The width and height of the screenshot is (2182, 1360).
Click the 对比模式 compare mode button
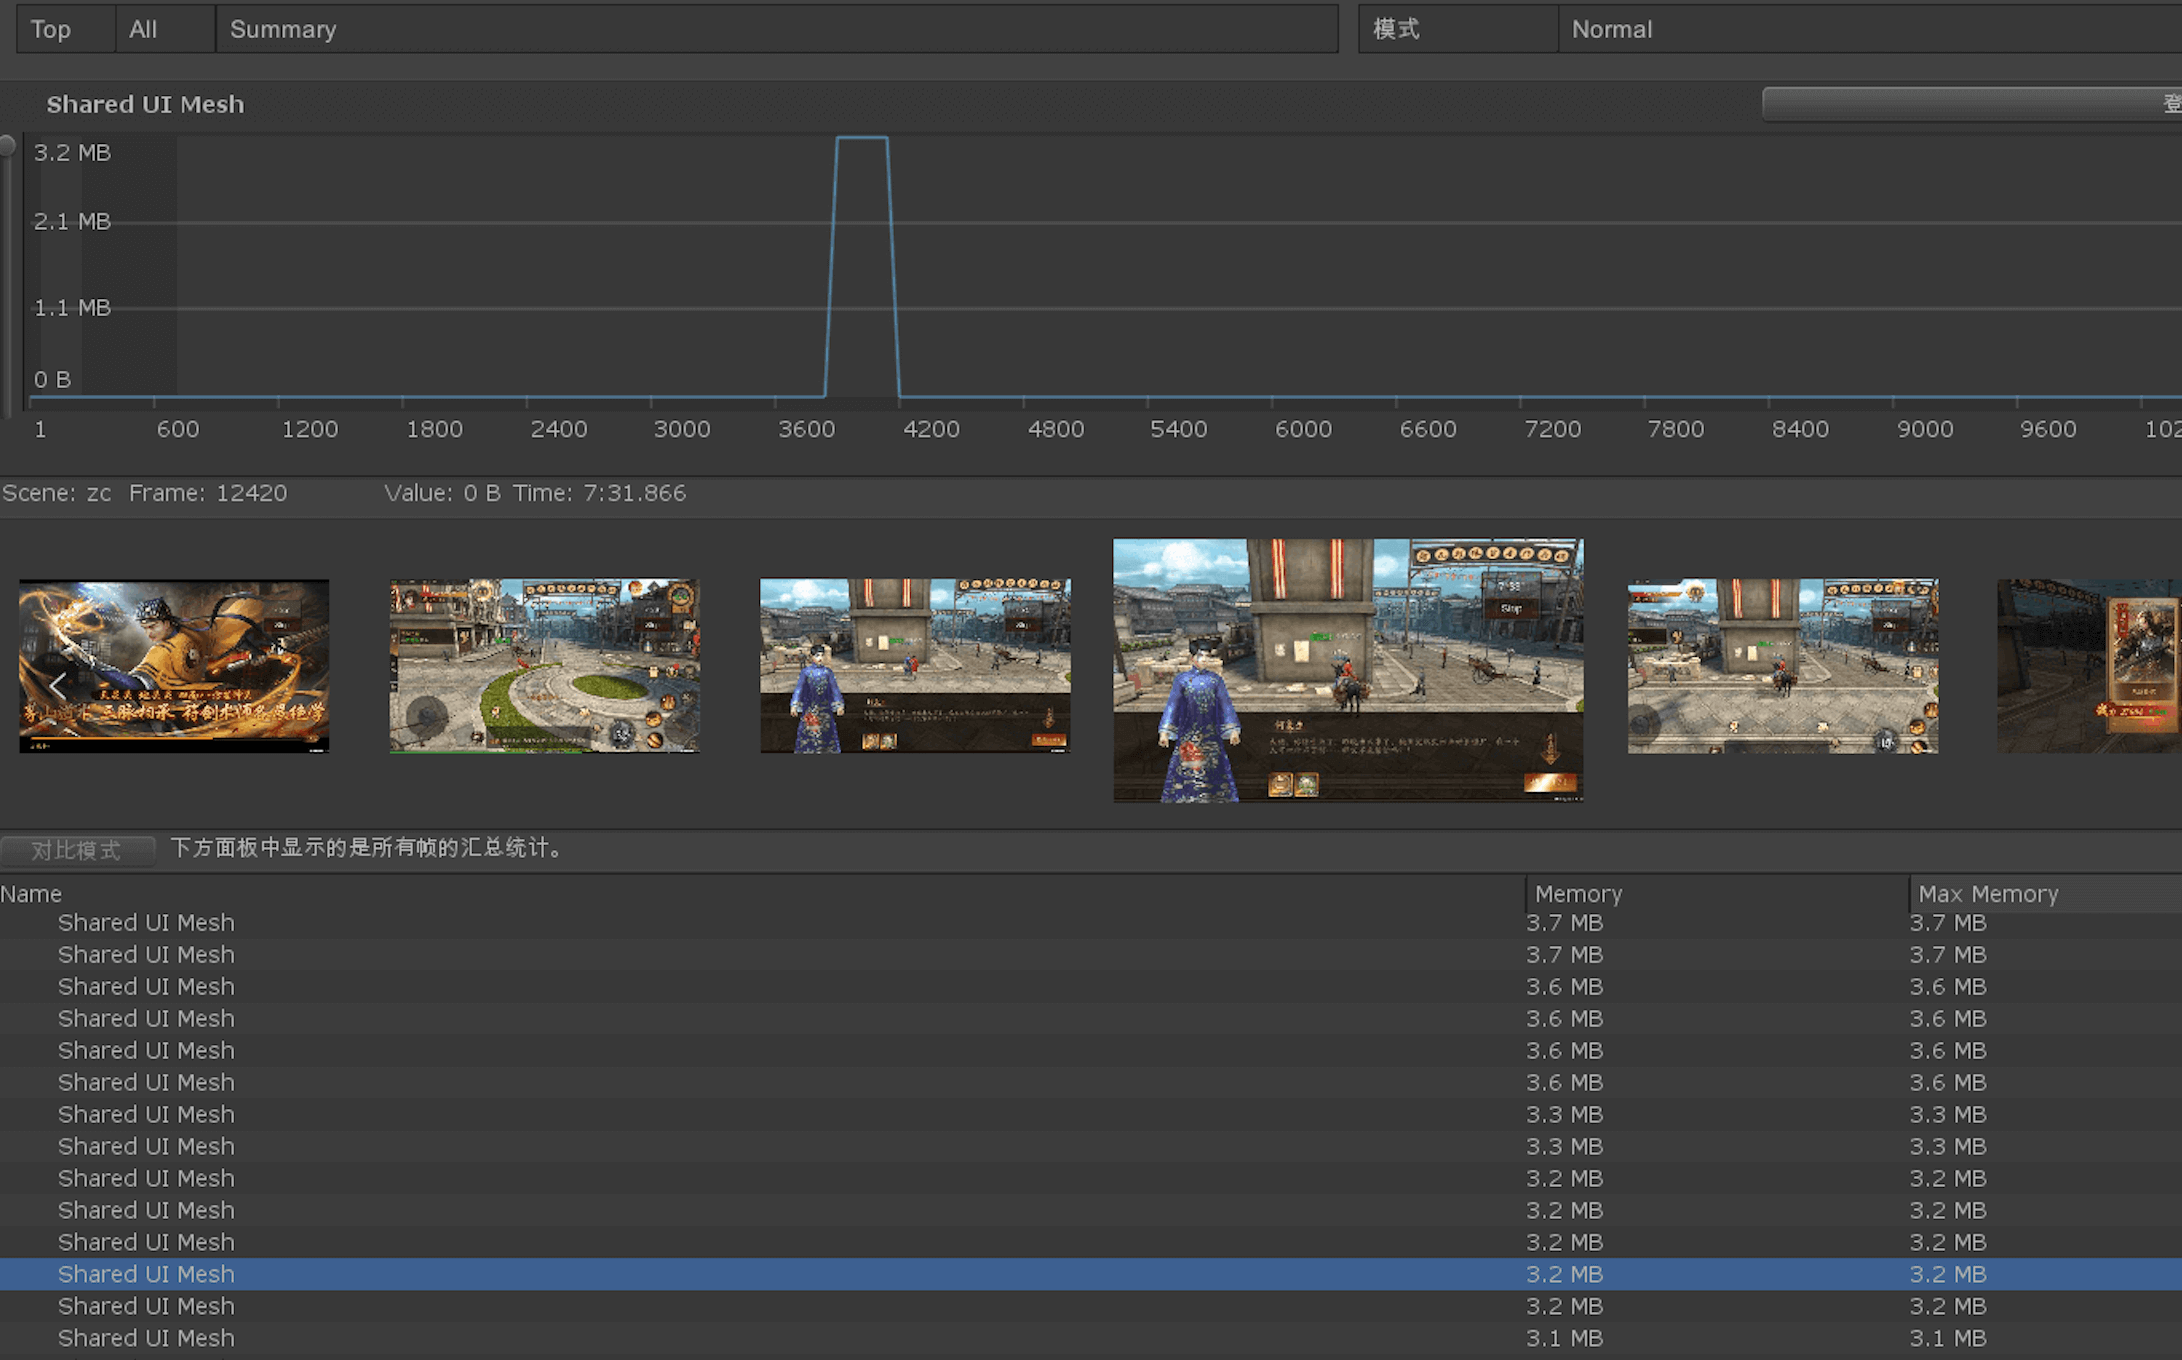click(x=77, y=850)
